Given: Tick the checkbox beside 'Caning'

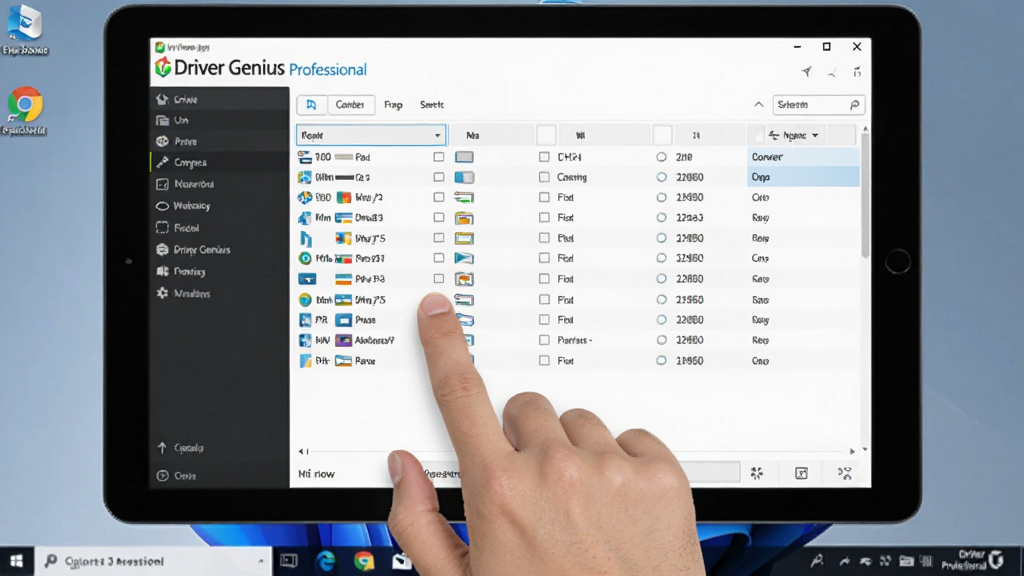Looking at the screenshot, I should coord(544,177).
